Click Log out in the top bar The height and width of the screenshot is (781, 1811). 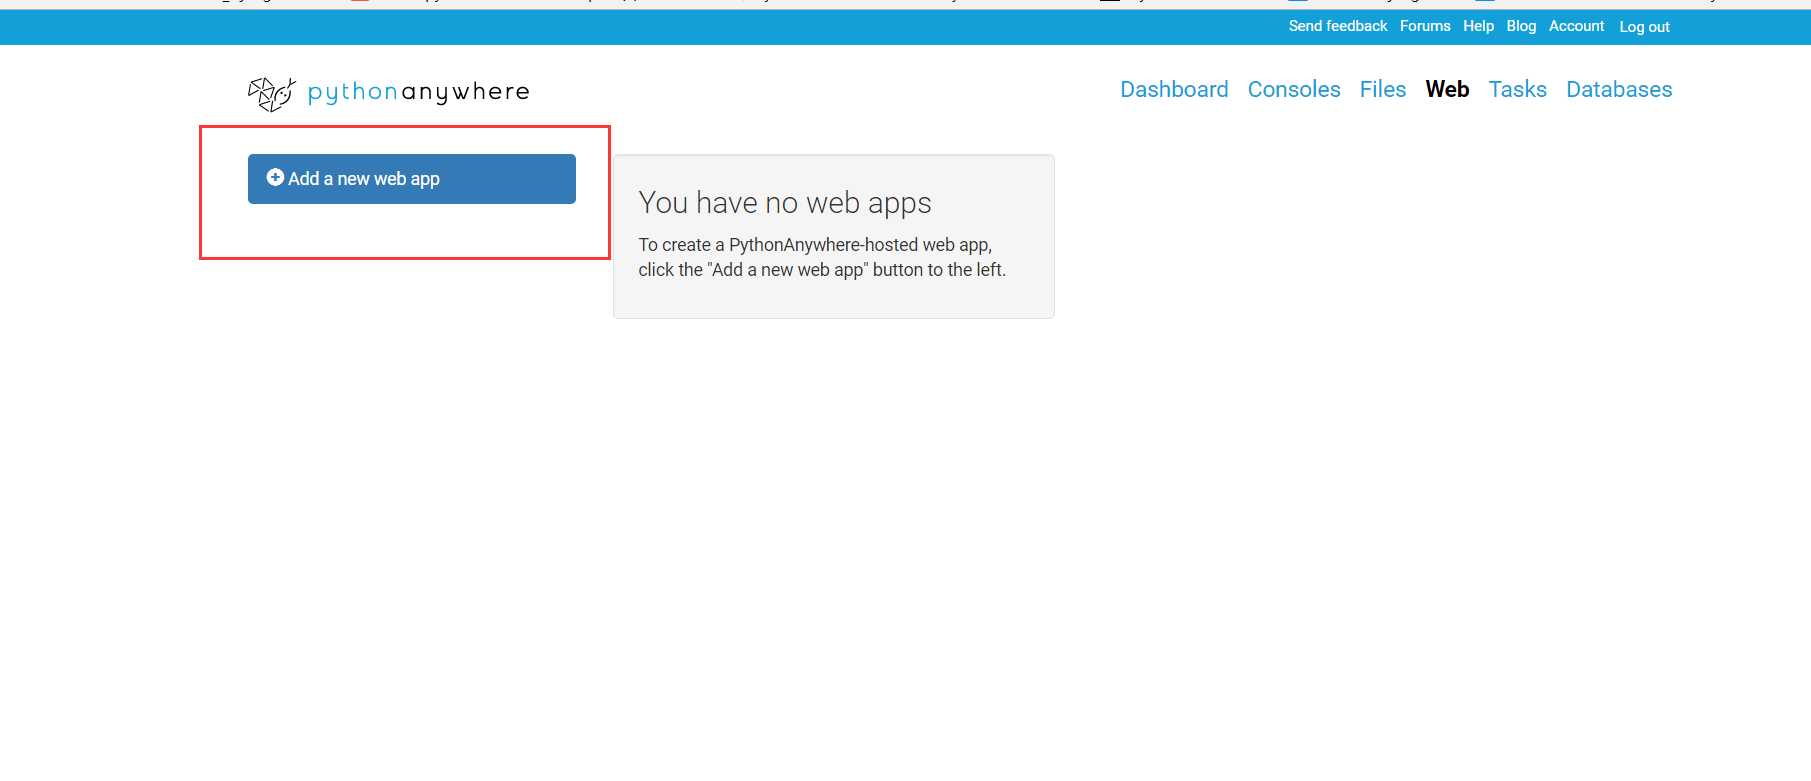coord(1644,27)
